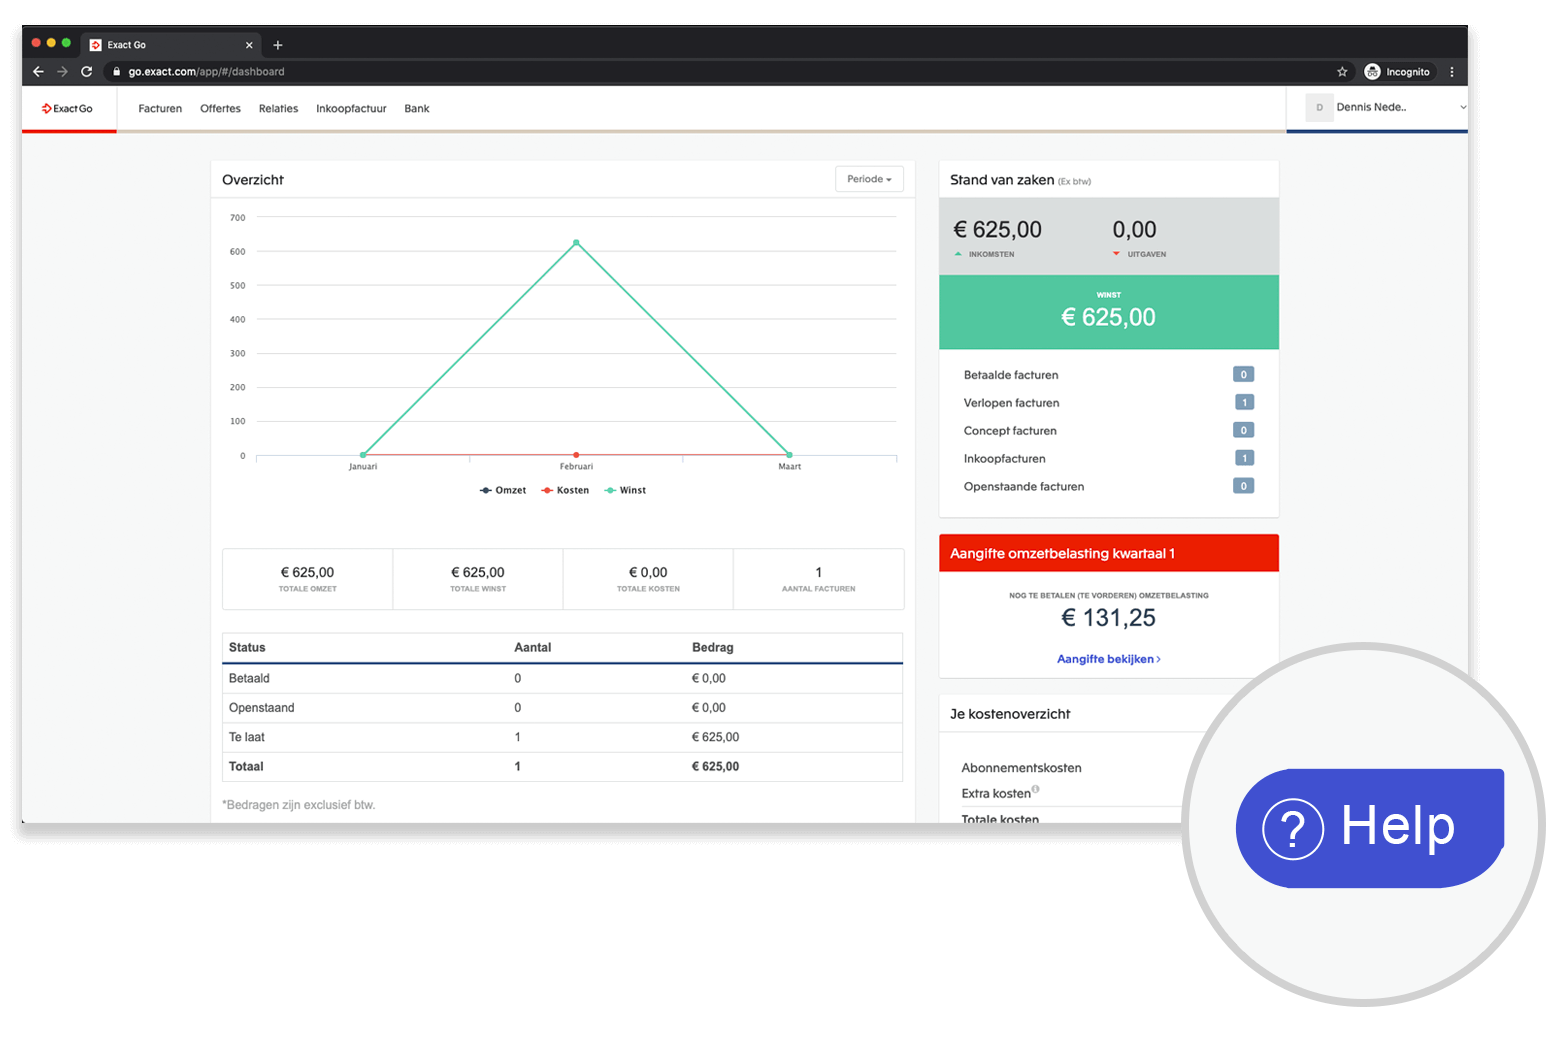Click the Totaal status row
Image resolution: width=1560 pixels, height=1040 pixels.
click(562, 767)
